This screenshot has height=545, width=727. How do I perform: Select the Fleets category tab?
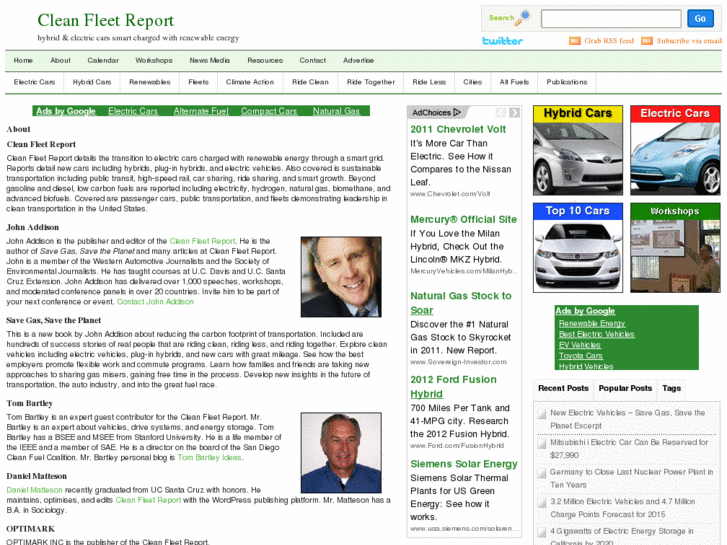[198, 82]
